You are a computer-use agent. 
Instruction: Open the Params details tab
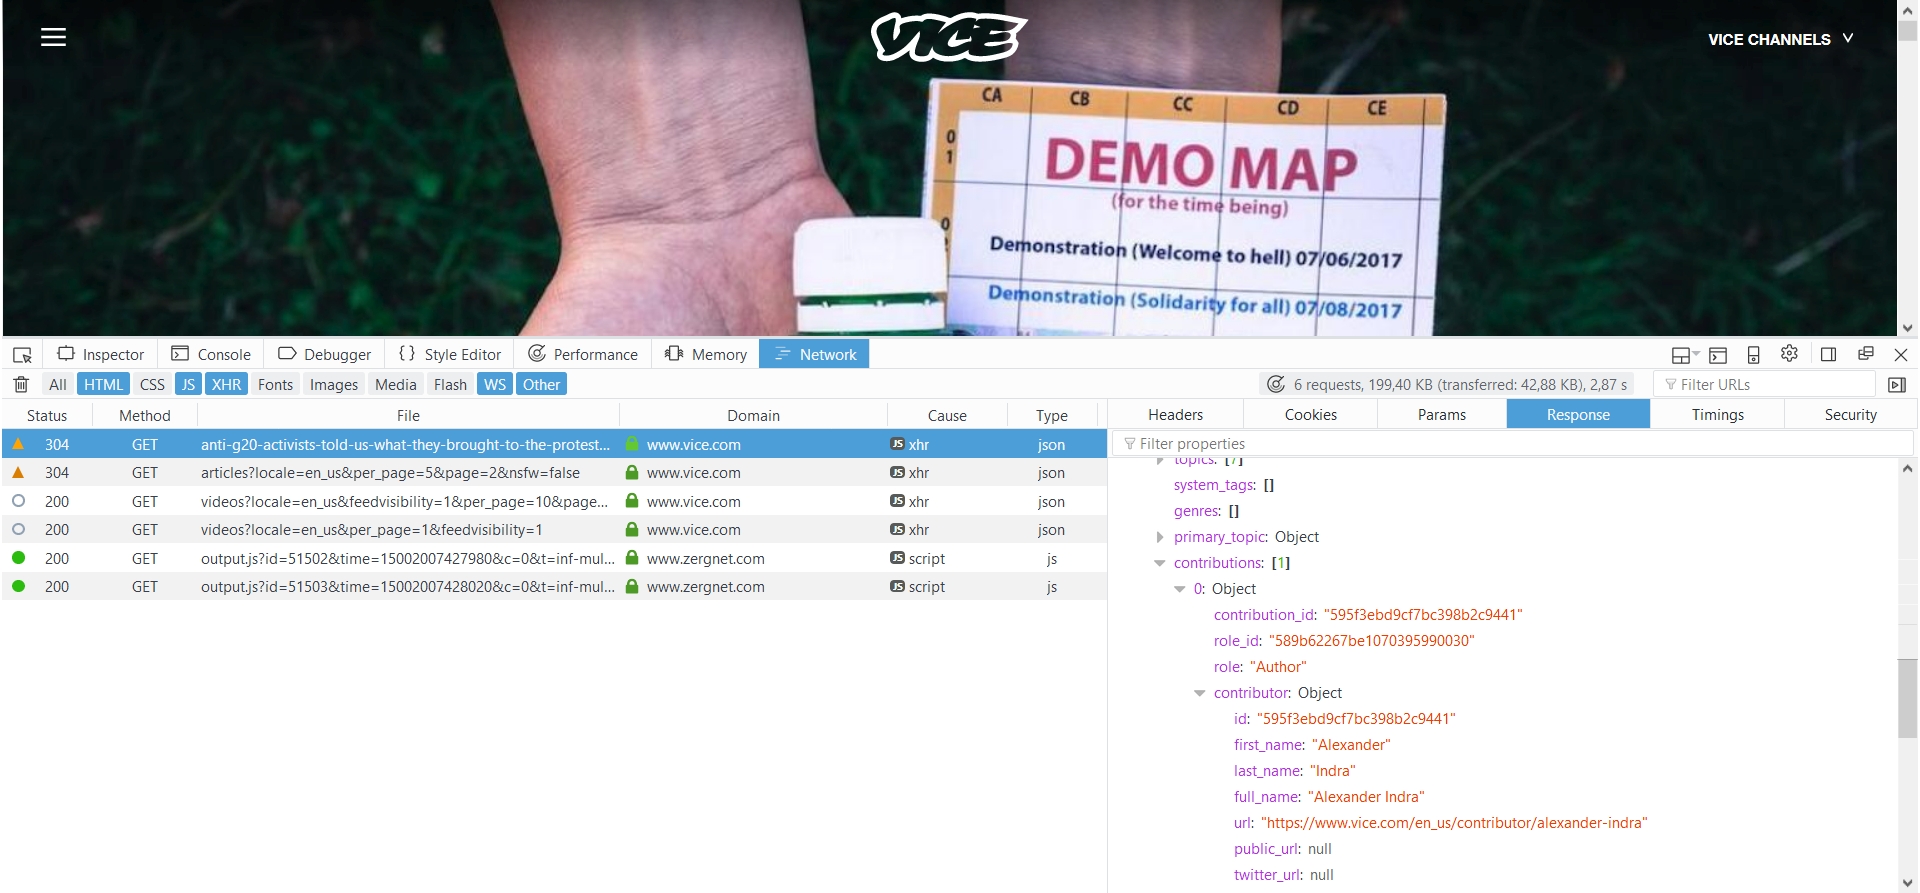coord(1442,415)
